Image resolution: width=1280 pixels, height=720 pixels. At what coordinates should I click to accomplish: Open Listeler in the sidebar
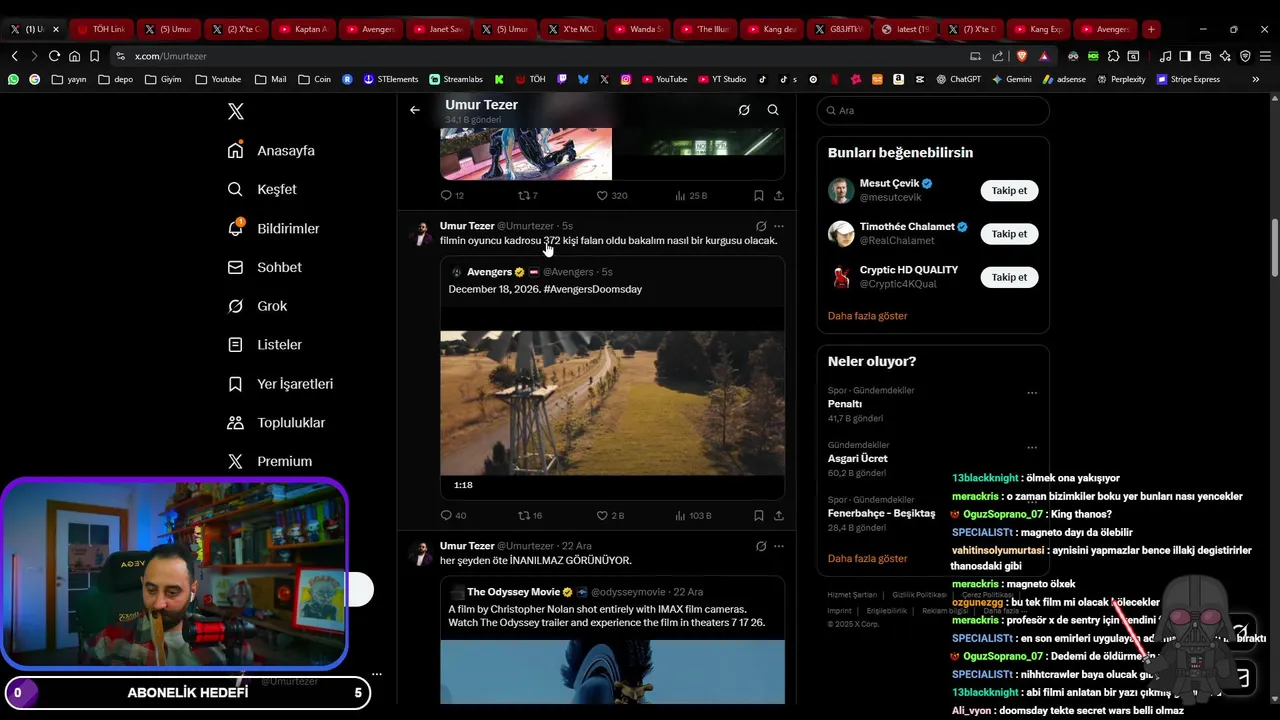[264, 345]
